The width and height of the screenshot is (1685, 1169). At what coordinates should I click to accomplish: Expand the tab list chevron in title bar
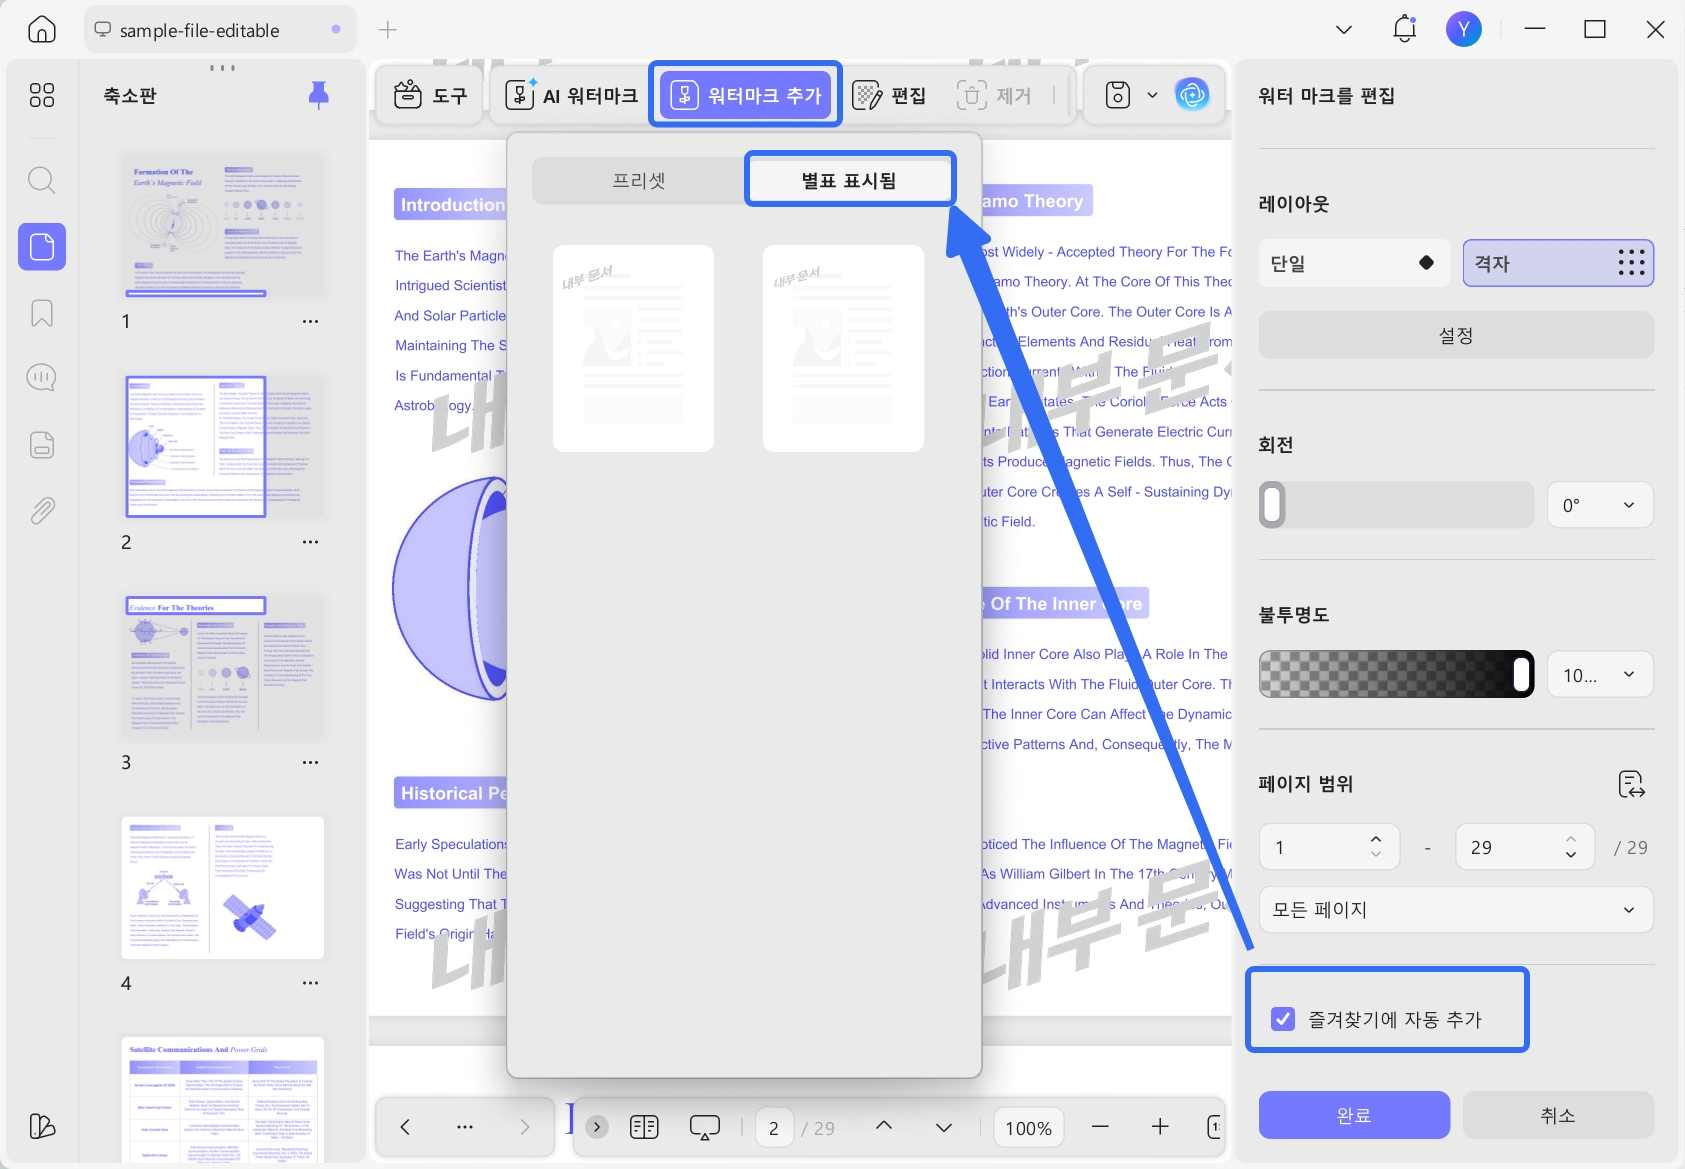[1344, 30]
